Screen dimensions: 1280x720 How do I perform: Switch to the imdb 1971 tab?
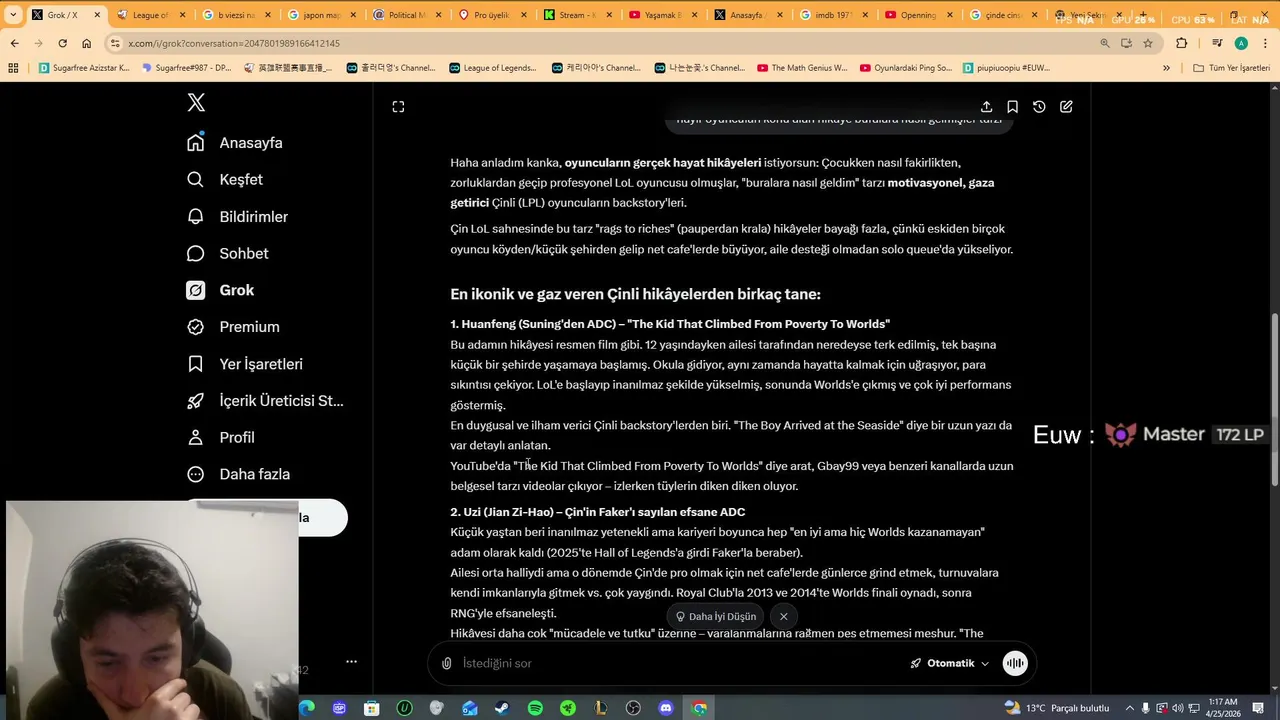833,15
